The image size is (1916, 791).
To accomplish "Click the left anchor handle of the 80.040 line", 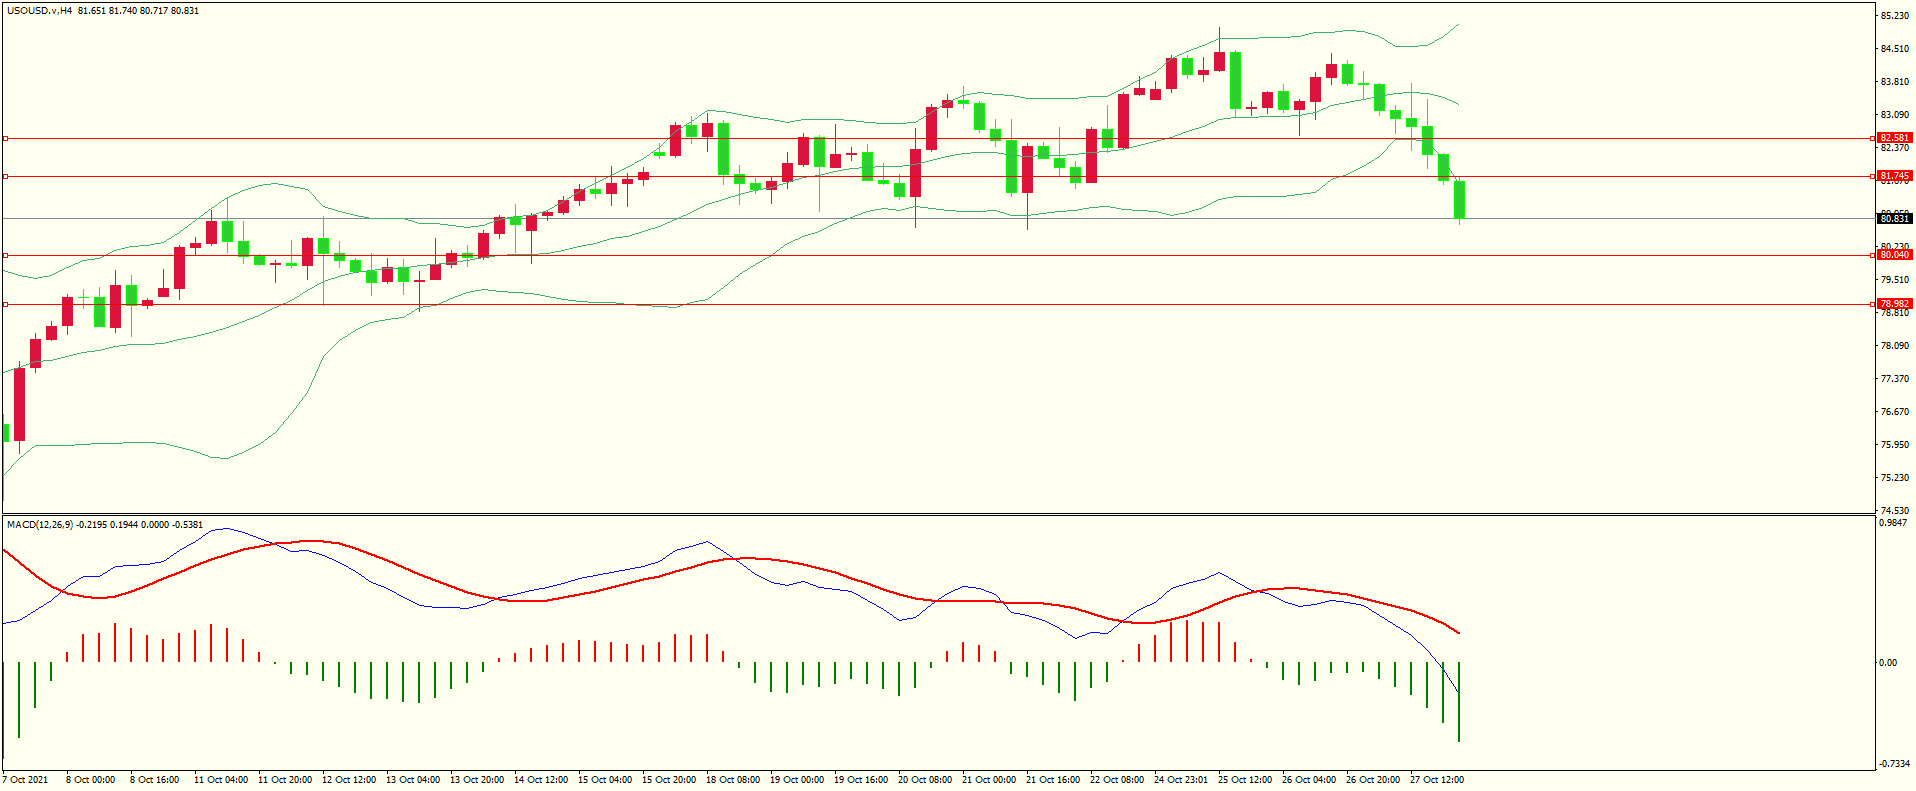I will tap(5, 255).
